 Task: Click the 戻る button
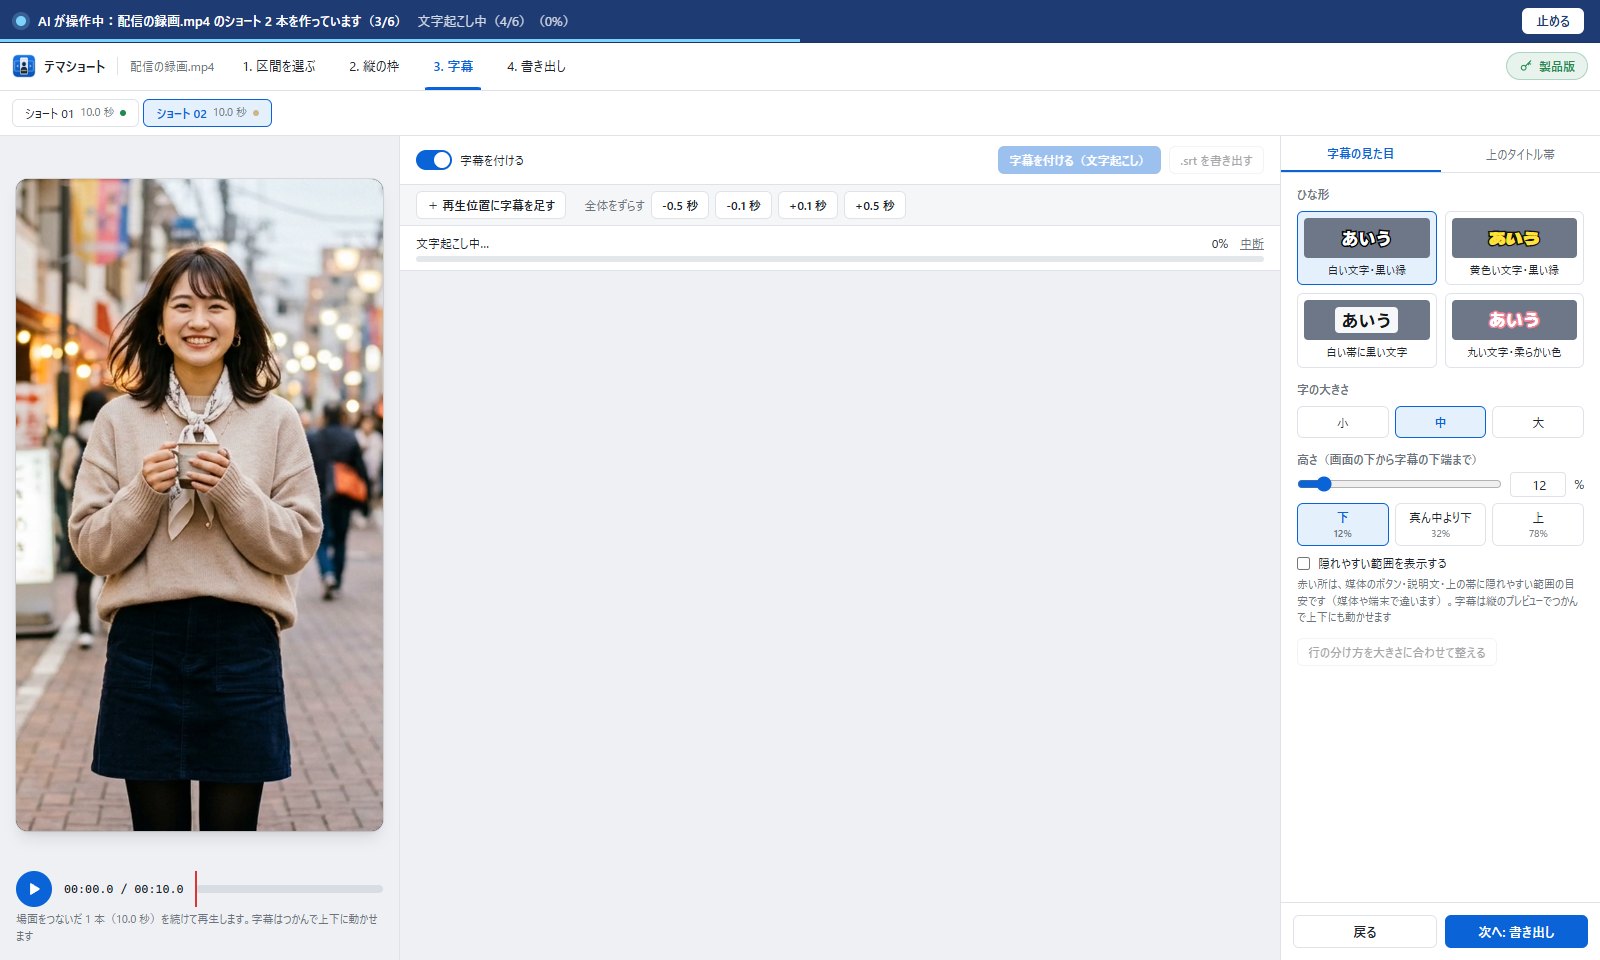pos(1365,932)
